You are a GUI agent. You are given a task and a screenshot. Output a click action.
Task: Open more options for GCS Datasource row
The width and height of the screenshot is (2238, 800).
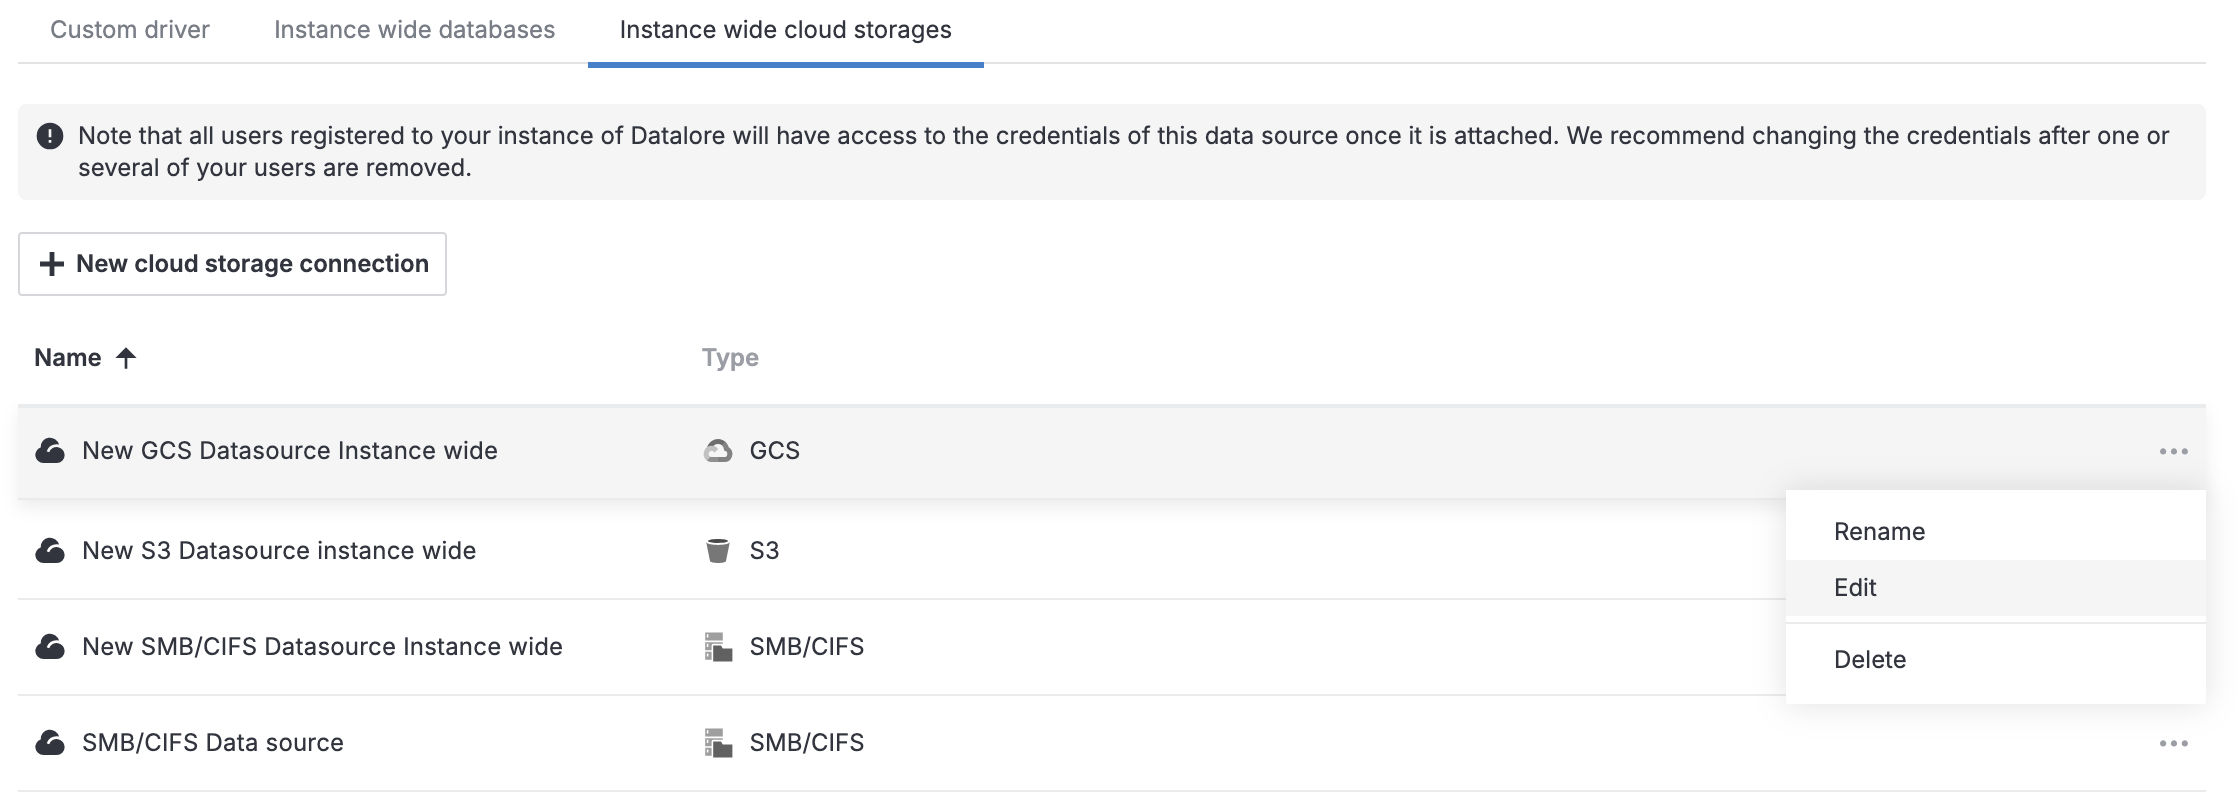pos(2173,452)
